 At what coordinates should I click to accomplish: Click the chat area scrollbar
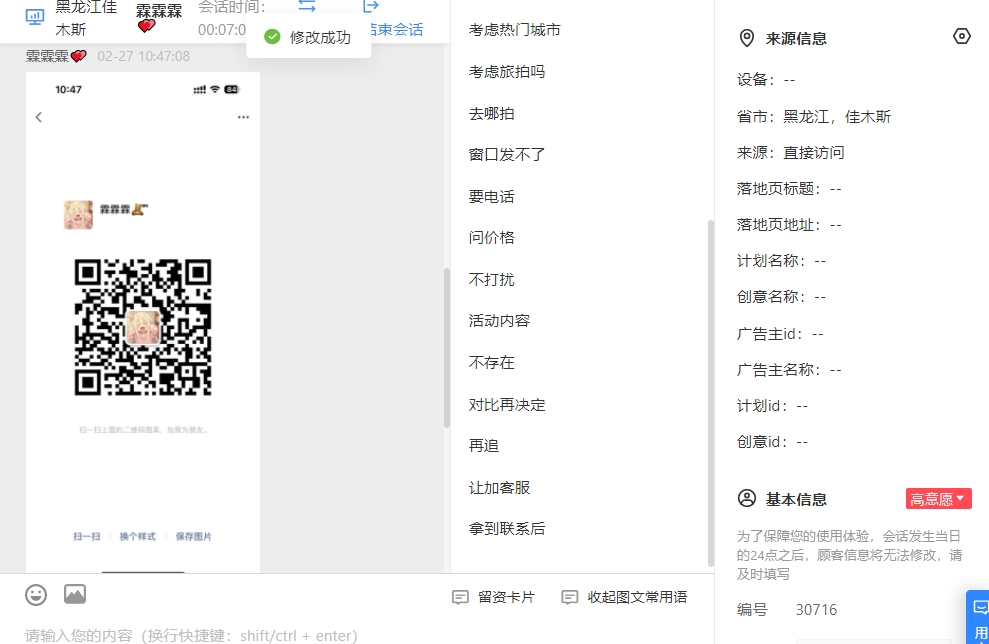[447, 348]
